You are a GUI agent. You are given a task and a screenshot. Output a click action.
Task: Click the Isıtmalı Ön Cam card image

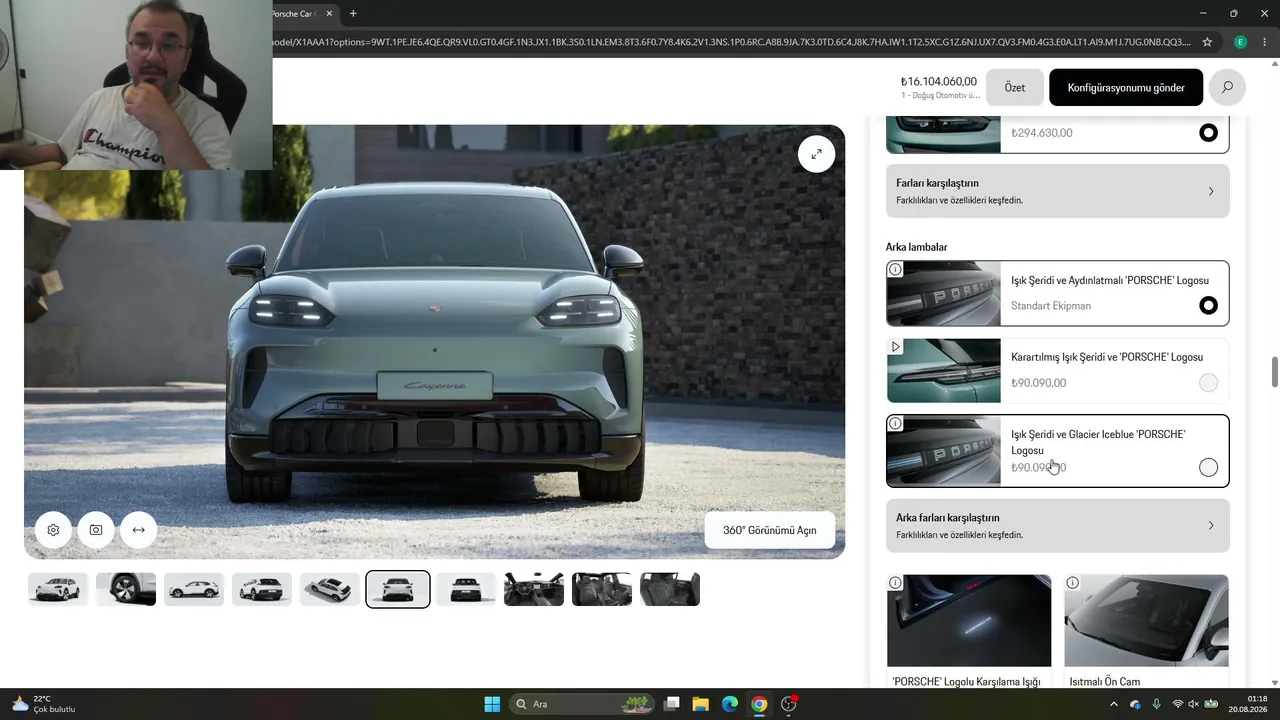click(1146, 620)
